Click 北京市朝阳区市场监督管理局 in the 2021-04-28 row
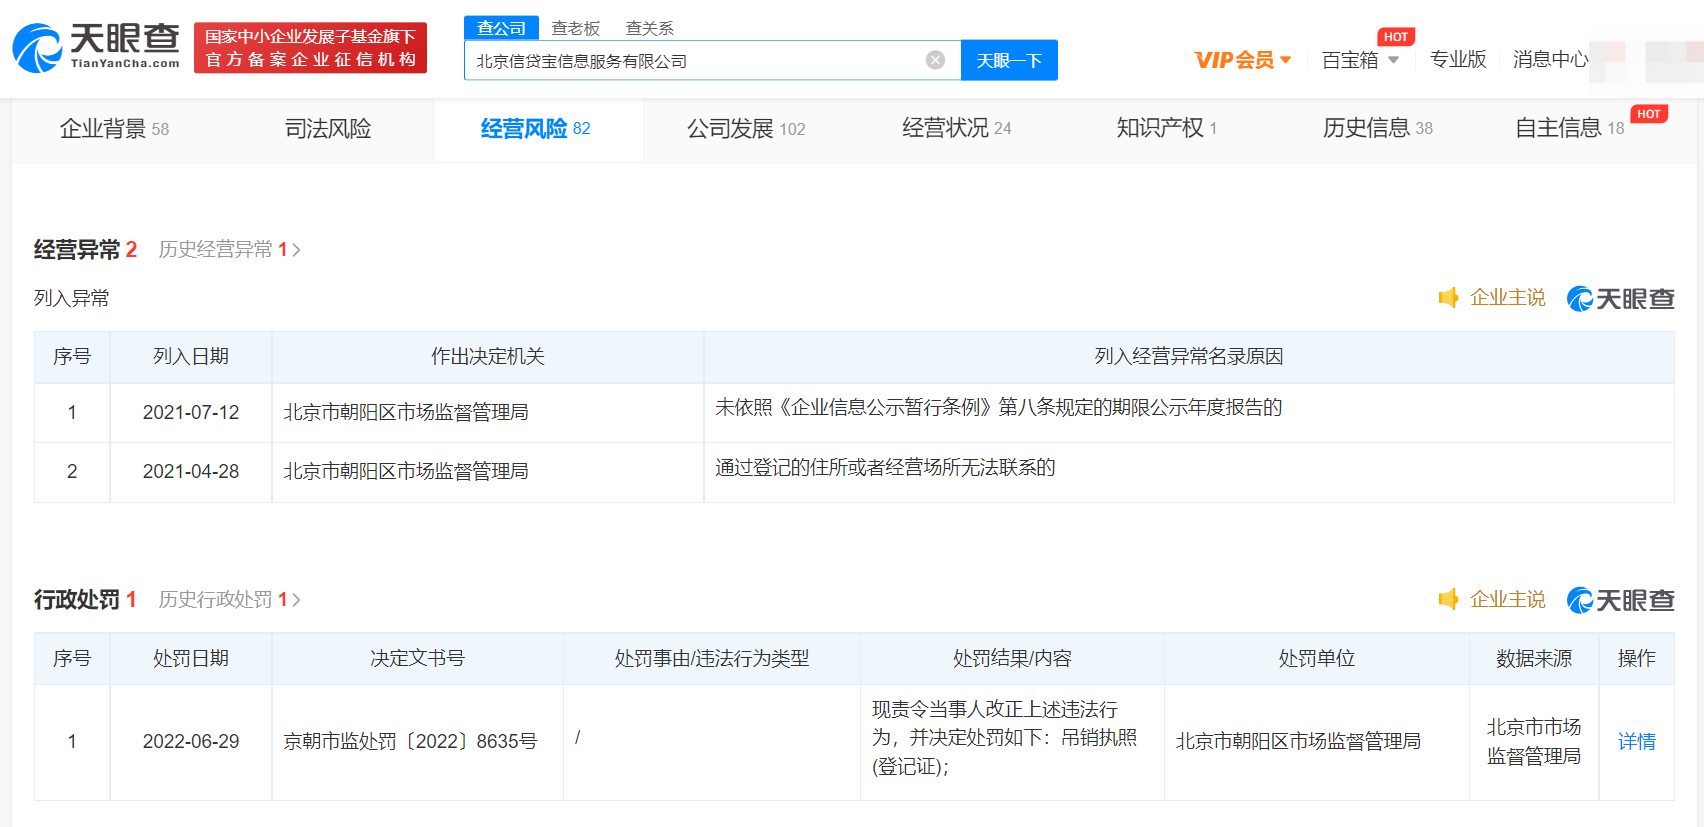 pos(406,471)
